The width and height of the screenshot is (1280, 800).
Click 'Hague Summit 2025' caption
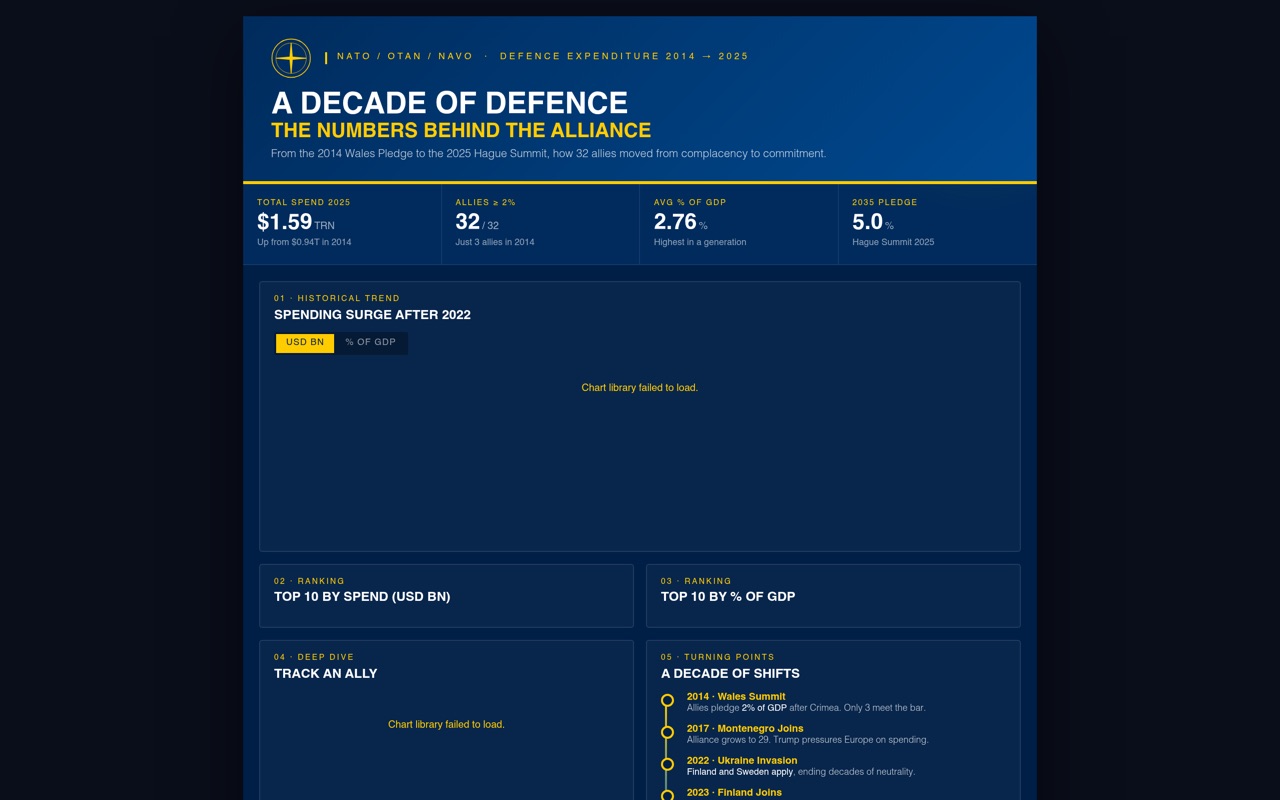893,242
